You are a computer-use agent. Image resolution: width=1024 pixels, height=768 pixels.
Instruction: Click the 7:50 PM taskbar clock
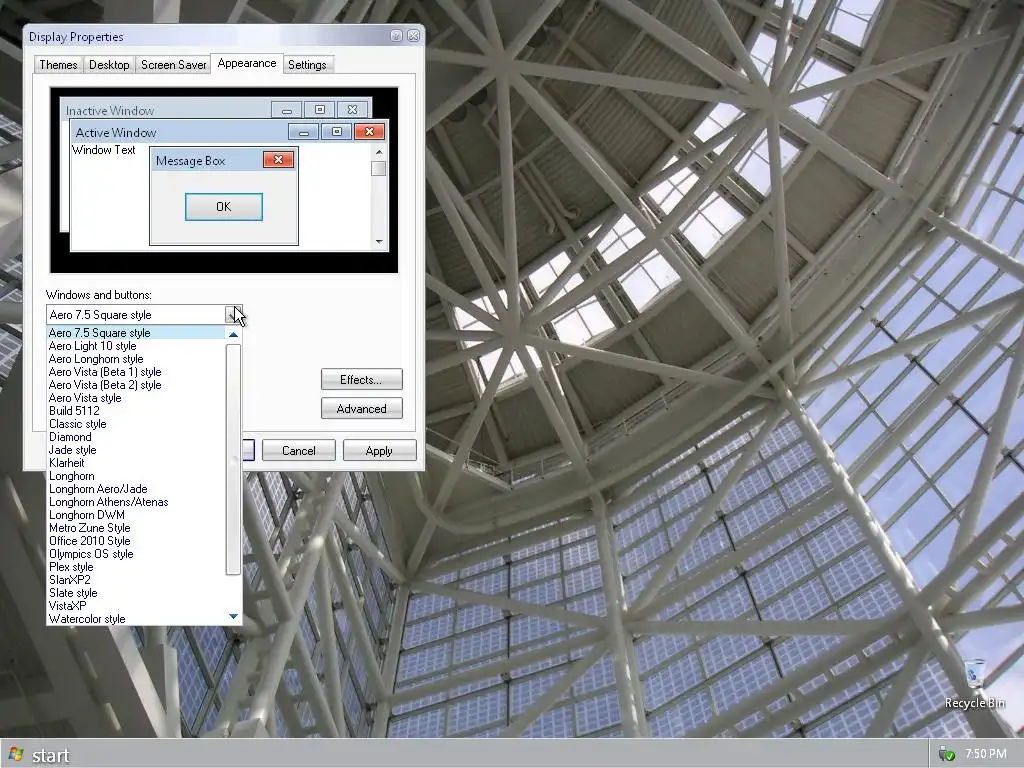coord(986,754)
